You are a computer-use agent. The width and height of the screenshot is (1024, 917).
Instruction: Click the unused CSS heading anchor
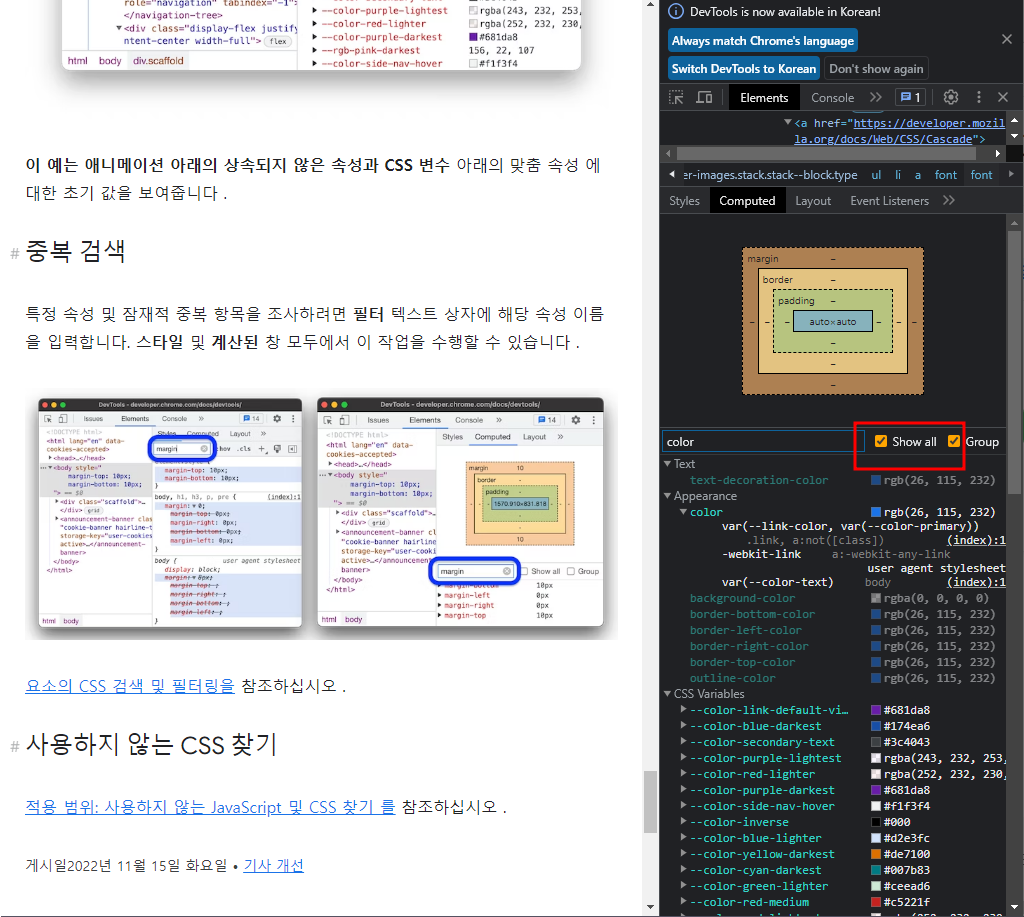pyautogui.click(x=15, y=746)
